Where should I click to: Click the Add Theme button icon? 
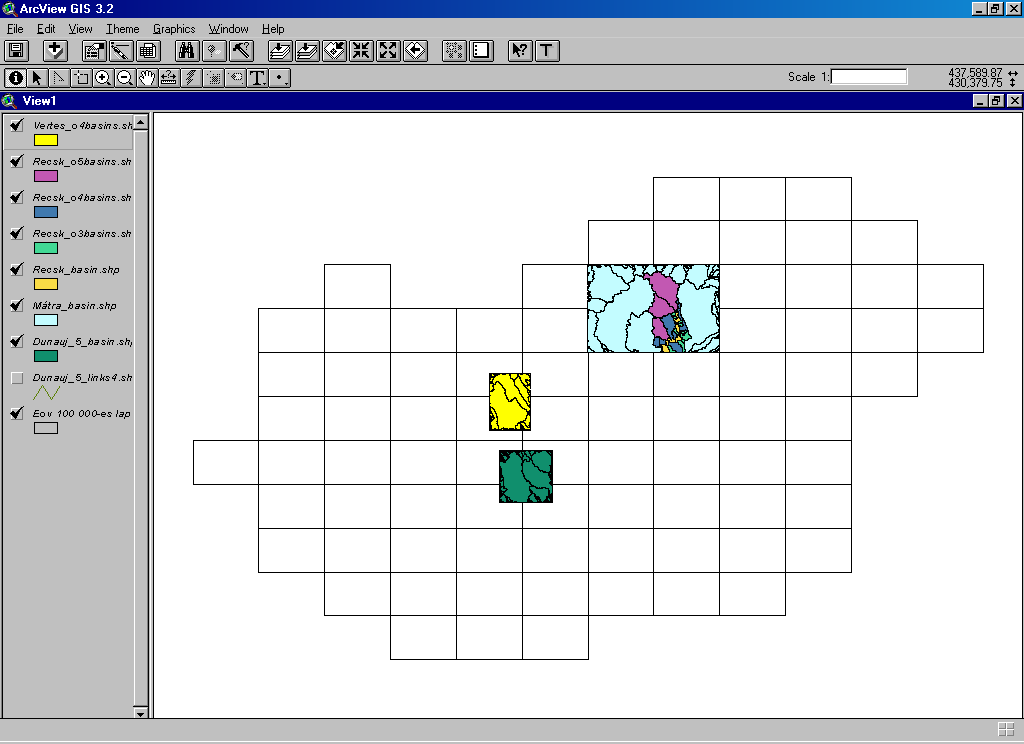[x=55, y=51]
